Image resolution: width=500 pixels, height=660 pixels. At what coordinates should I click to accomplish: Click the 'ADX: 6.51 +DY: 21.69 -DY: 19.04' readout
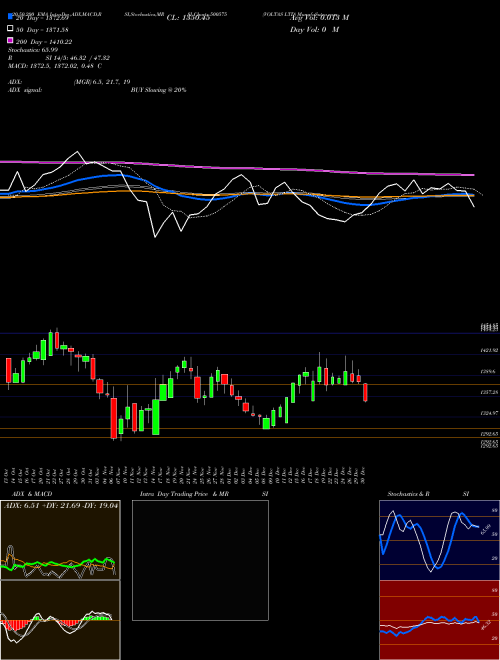[61, 505]
